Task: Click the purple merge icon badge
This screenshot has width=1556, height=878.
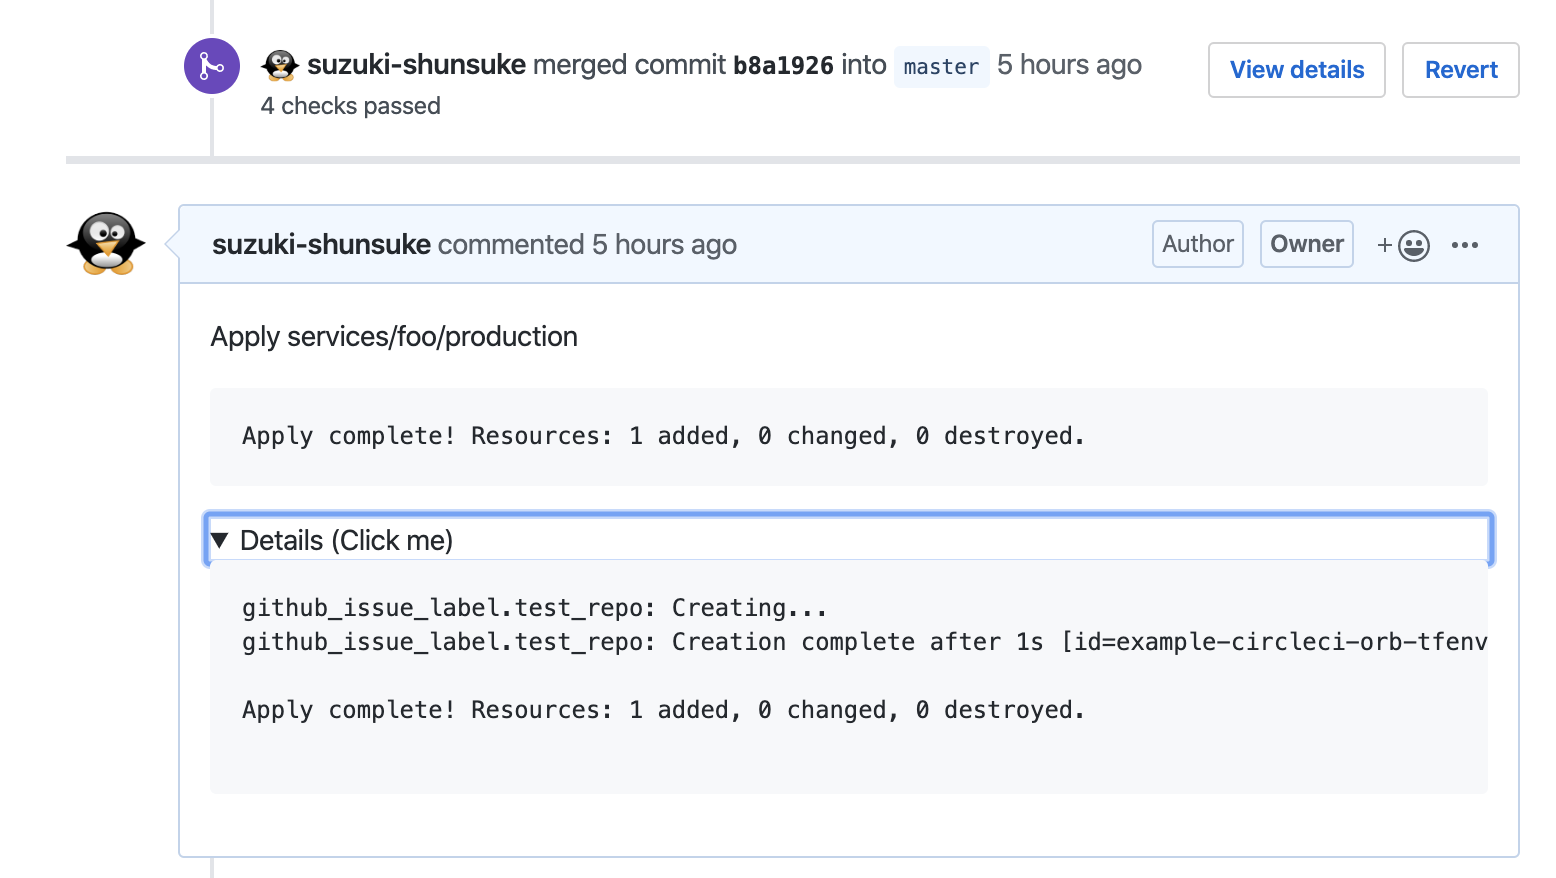Action: click(211, 66)
